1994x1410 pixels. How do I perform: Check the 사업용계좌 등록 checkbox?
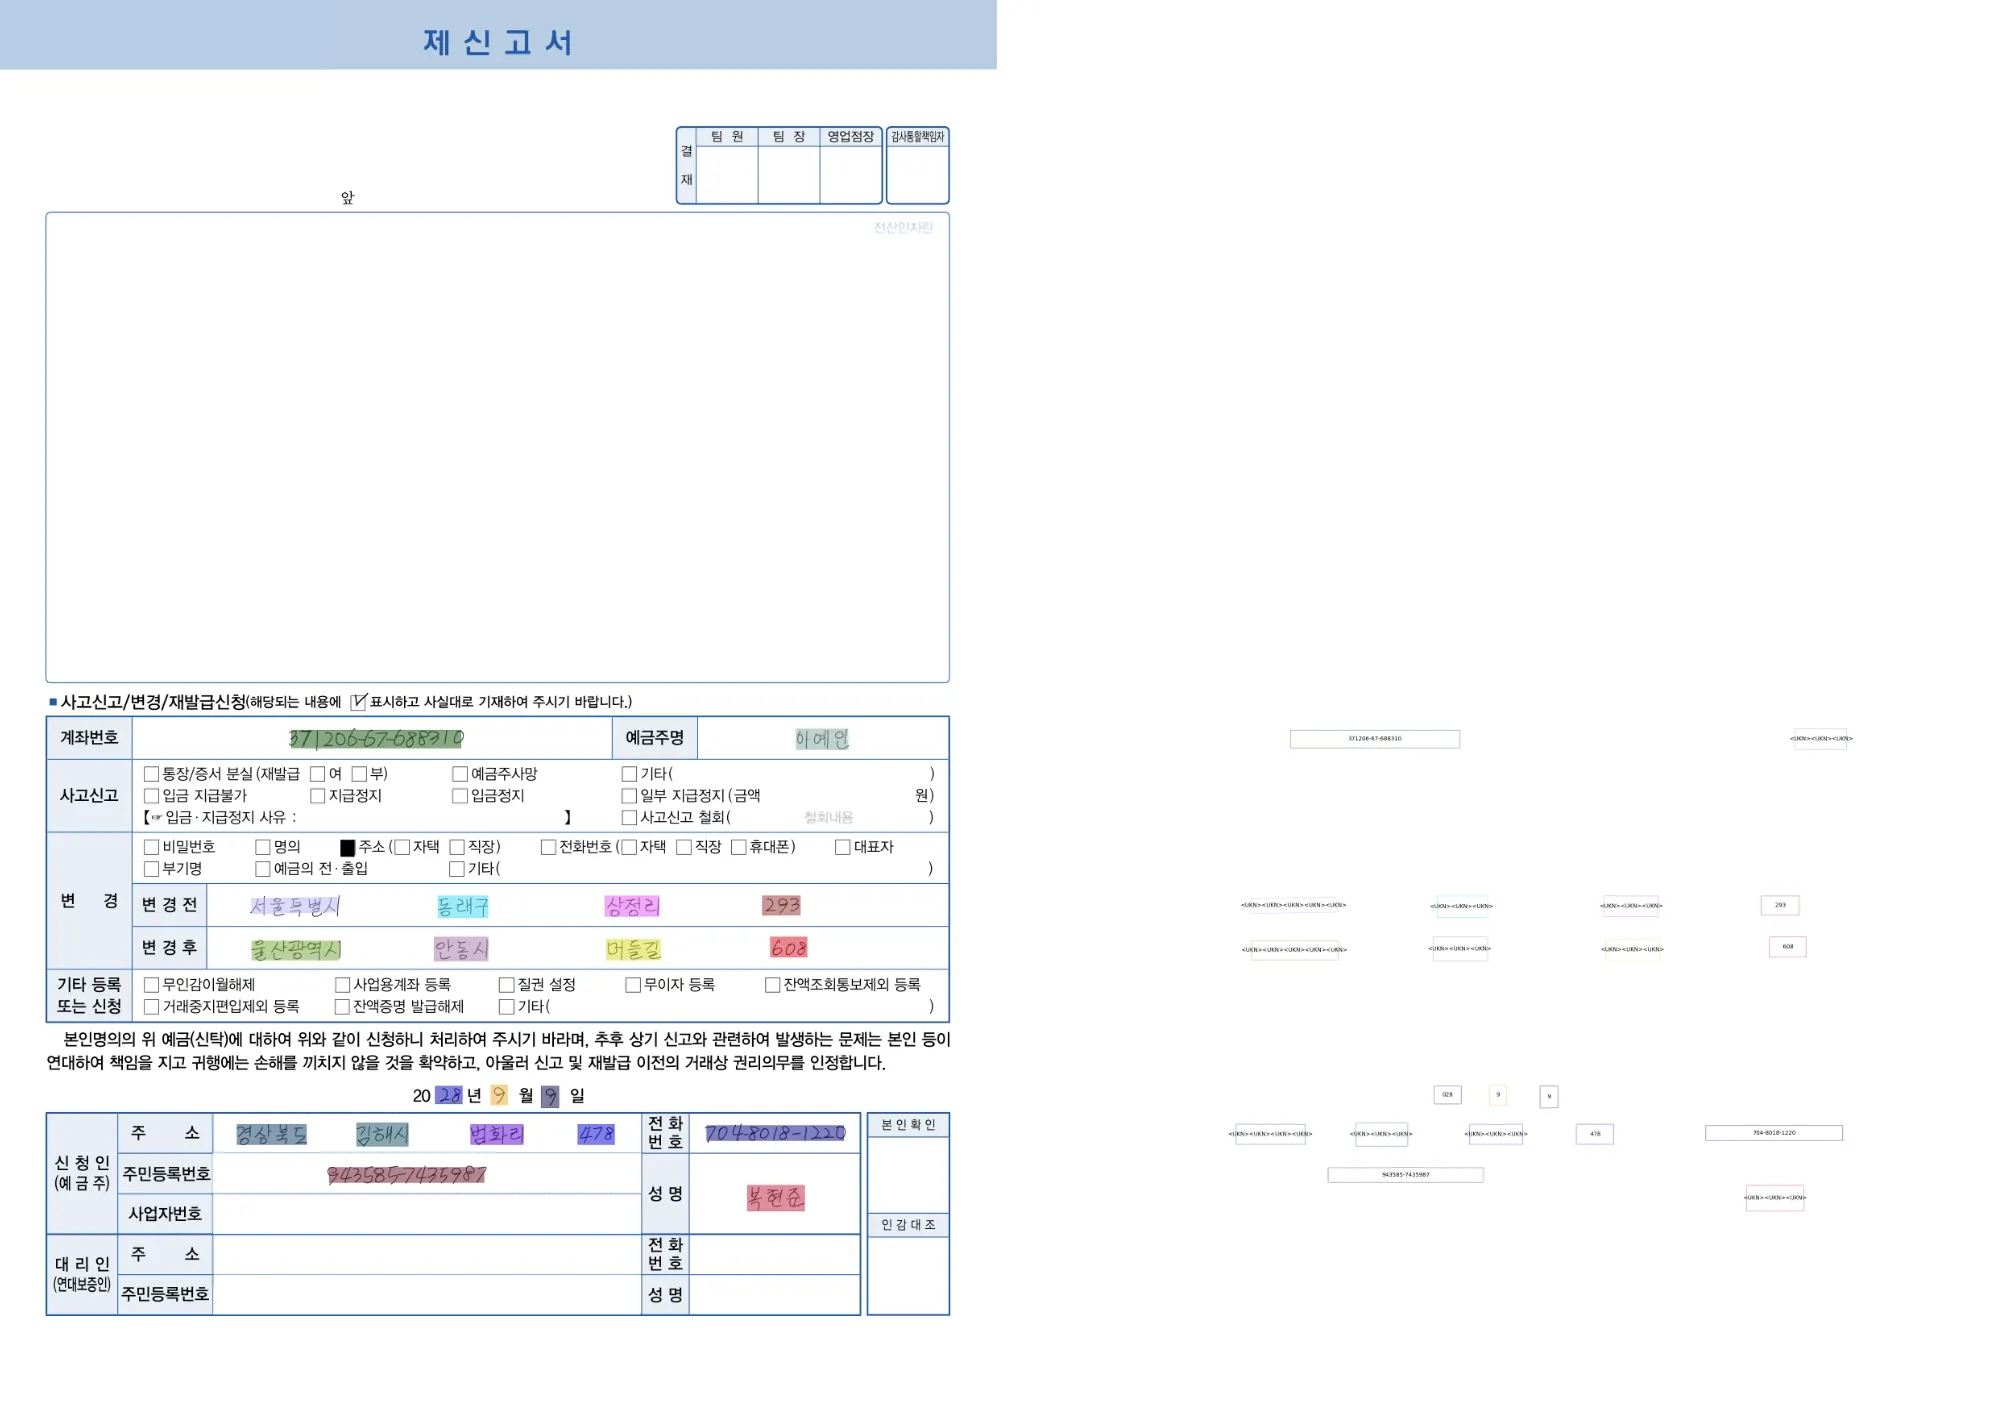[x=342, y=985]
